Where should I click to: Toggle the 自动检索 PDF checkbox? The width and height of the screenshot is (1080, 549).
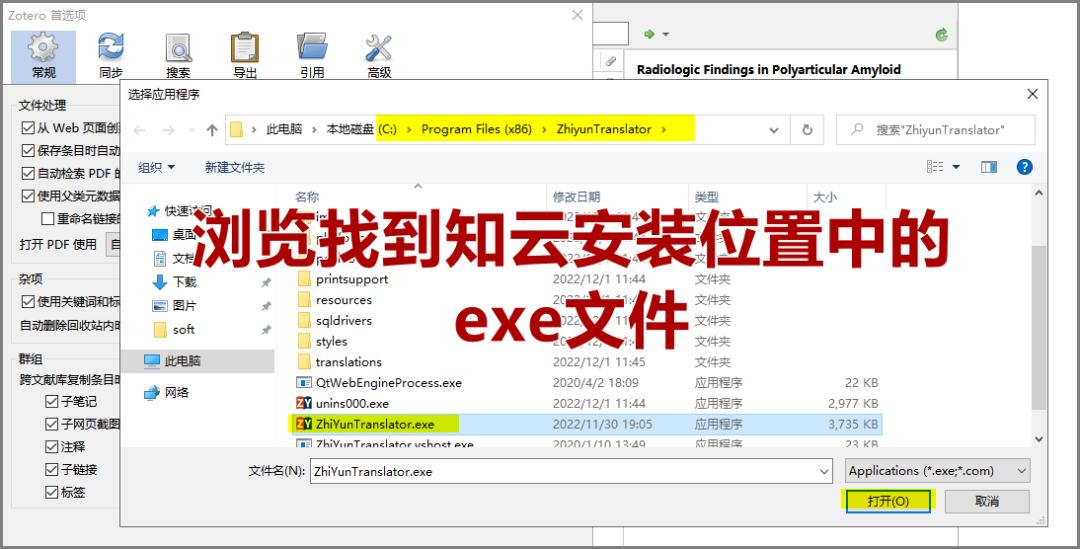[28, 174]
